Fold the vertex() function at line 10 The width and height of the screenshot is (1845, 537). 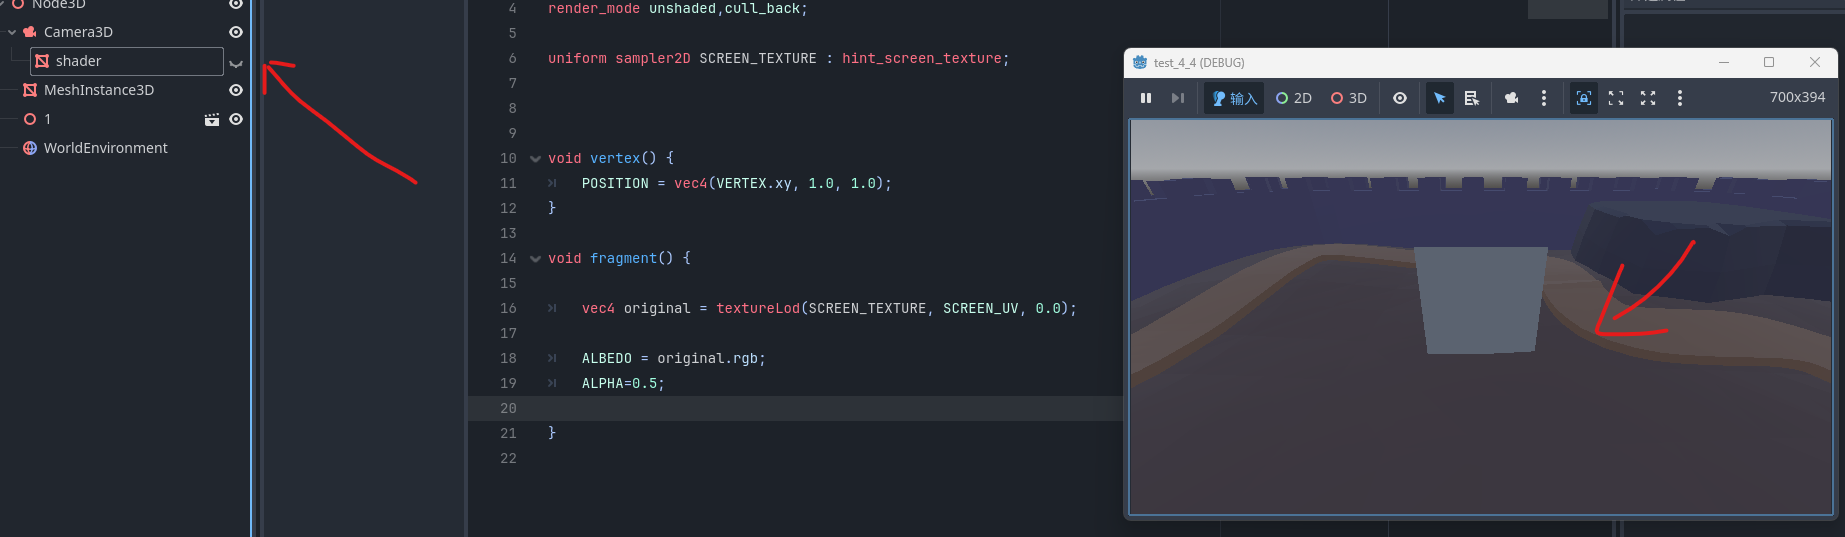click(x=535, y=159)
